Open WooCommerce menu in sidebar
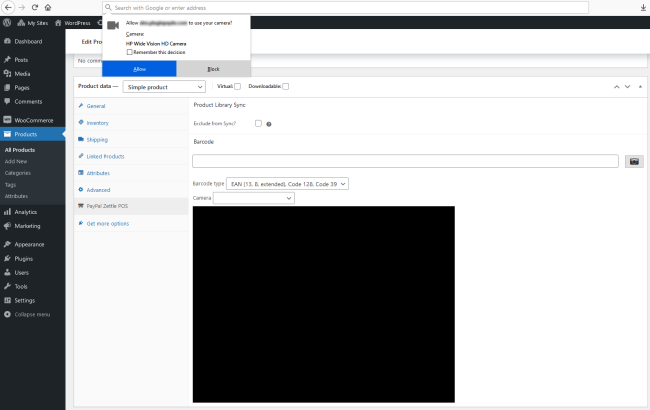Image resolution: width=650 pixels, height=410 pixels. (x=32, y=120)
